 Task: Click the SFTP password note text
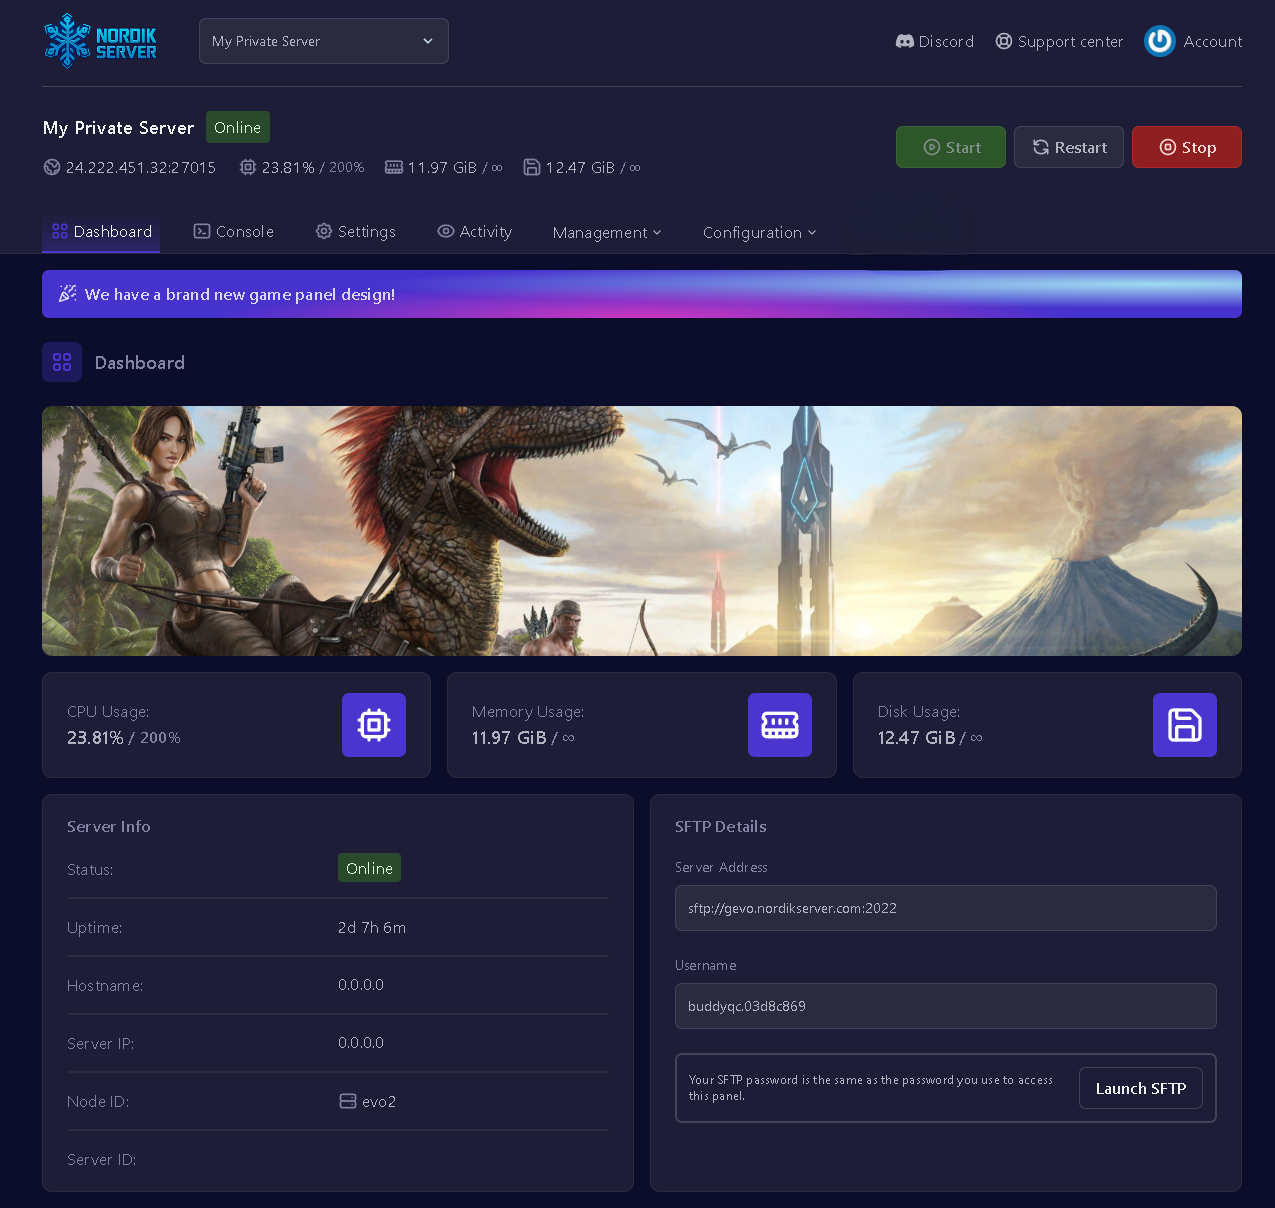click(871, 1088)
